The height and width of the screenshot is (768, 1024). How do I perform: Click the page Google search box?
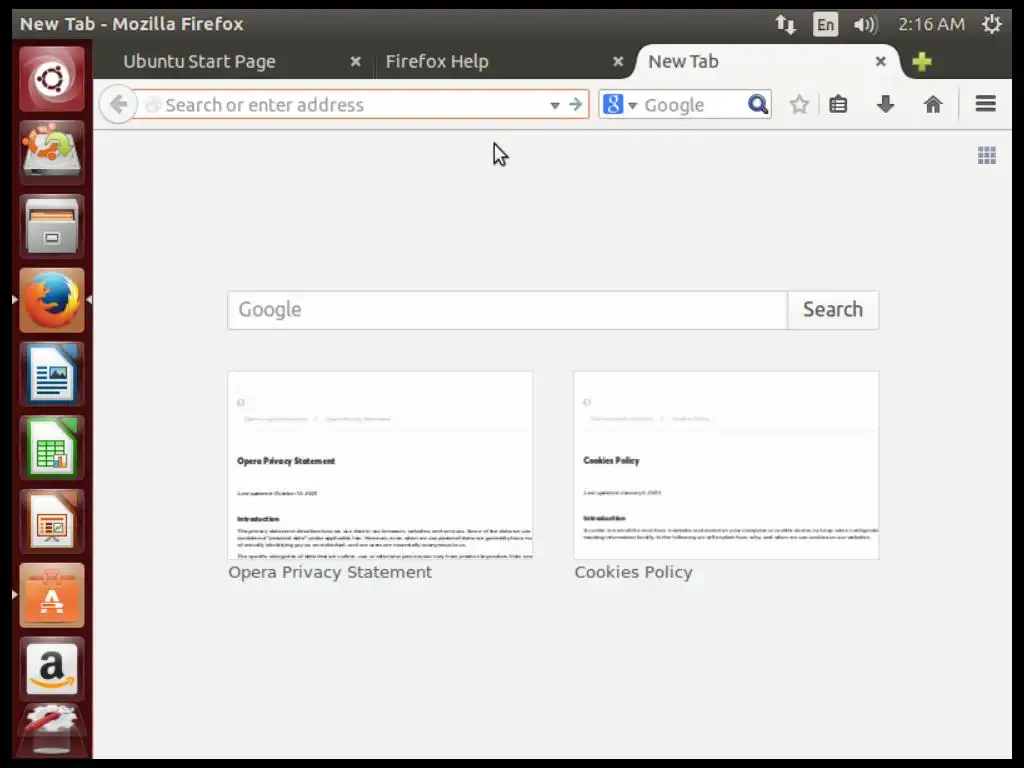click(507, 310)
